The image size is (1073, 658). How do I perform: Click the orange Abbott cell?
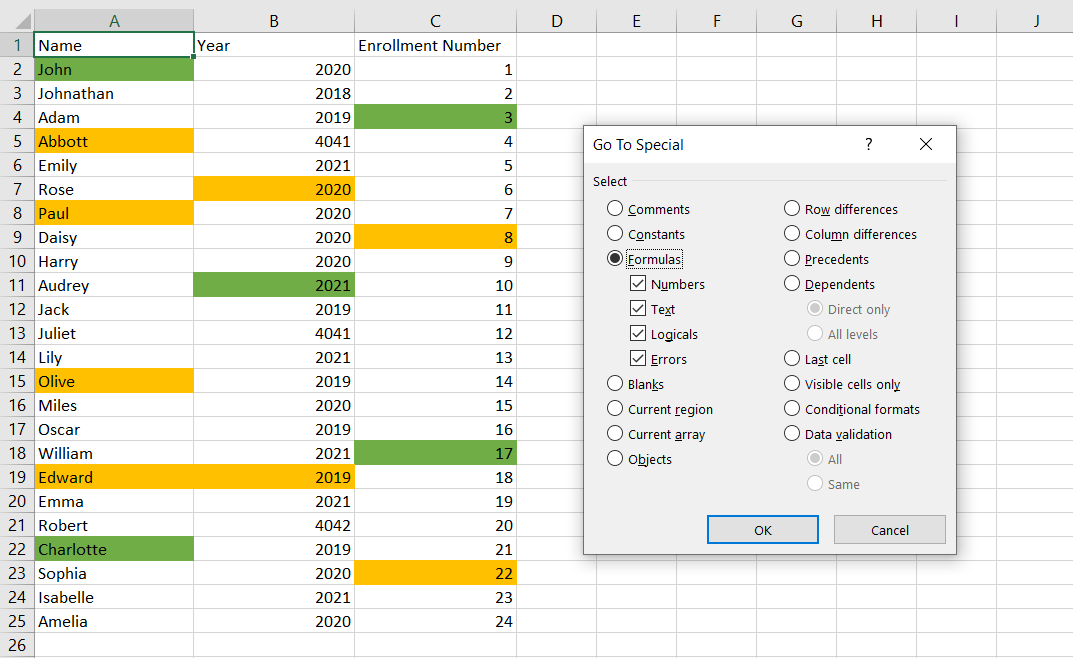(x=114, y=141)
